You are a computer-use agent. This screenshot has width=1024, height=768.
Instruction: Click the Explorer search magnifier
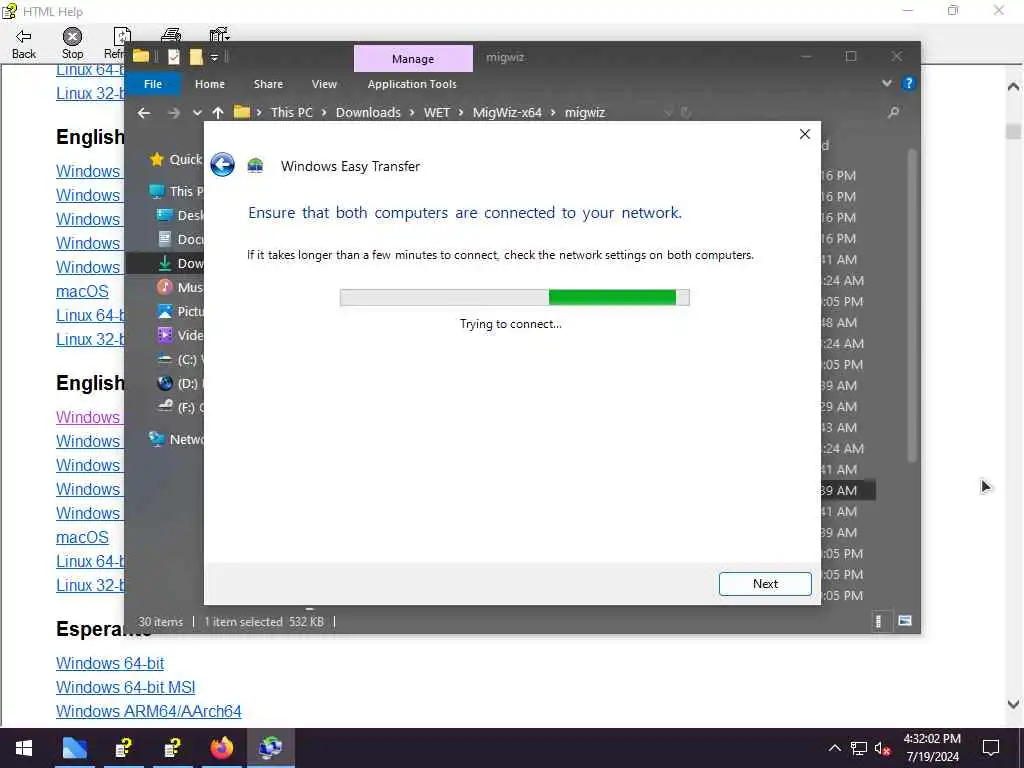[893, 112]
